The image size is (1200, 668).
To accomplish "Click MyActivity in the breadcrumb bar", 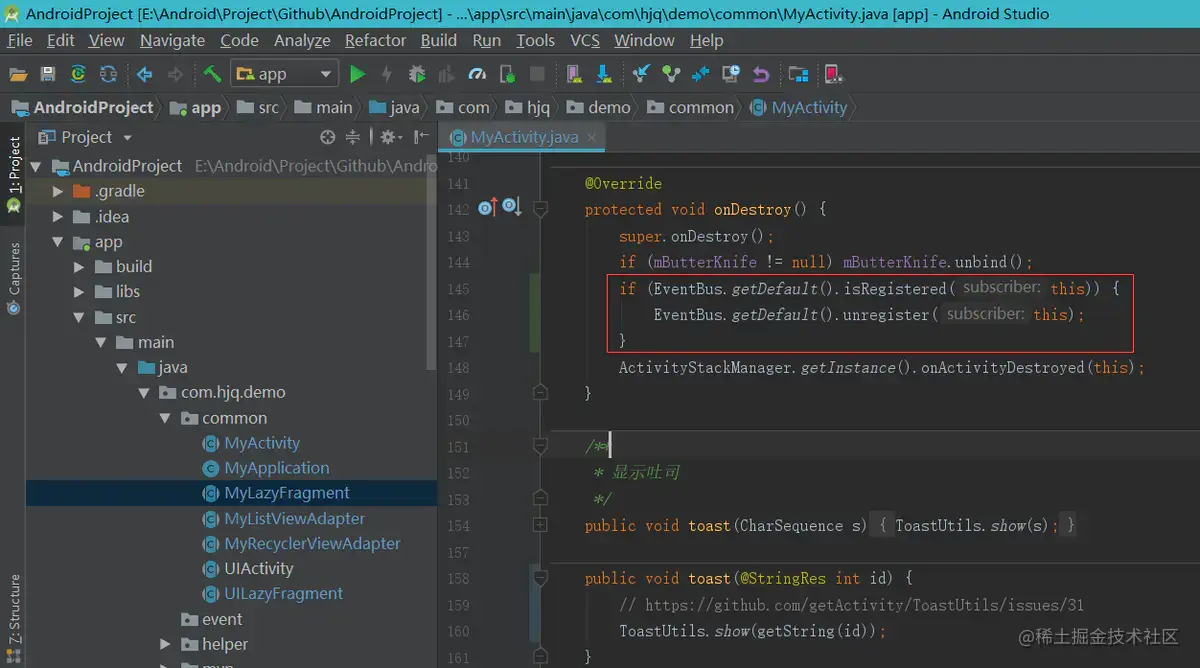I will coord(808,107).
